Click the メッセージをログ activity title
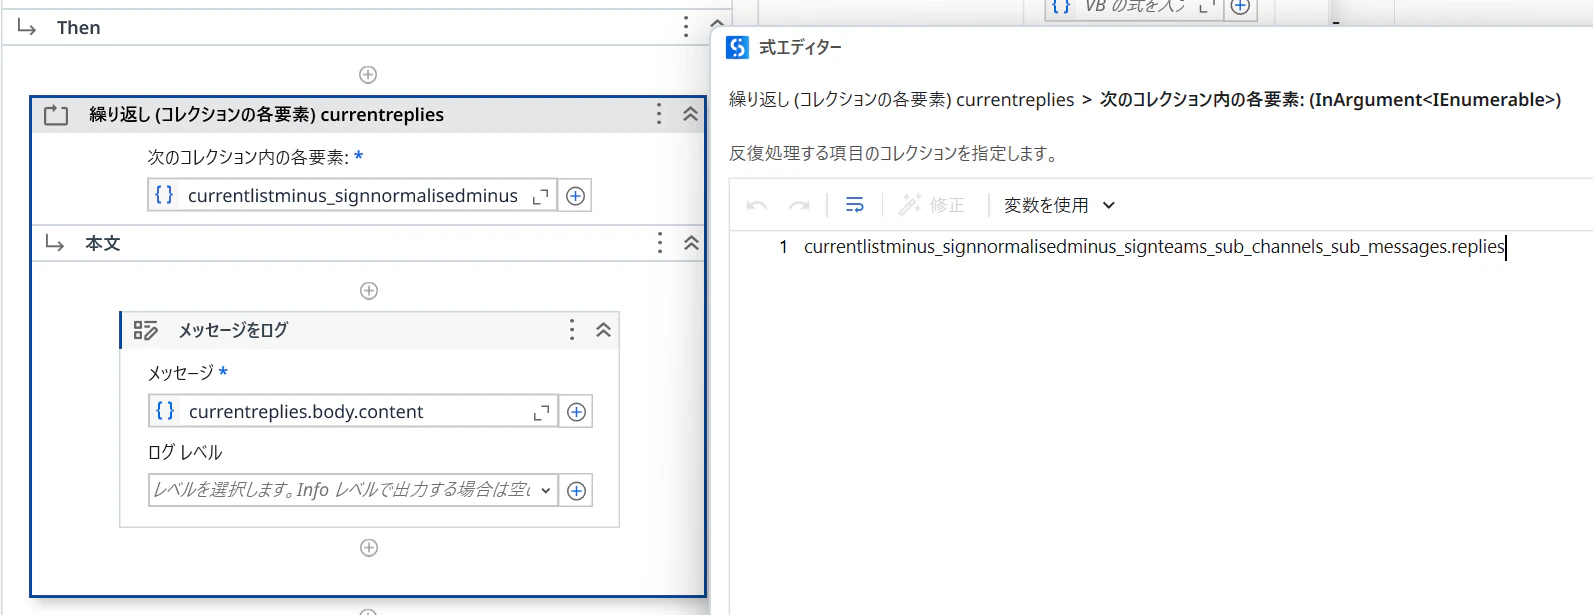This screenshot has height=615, width=1593. [x=233, y=330]
